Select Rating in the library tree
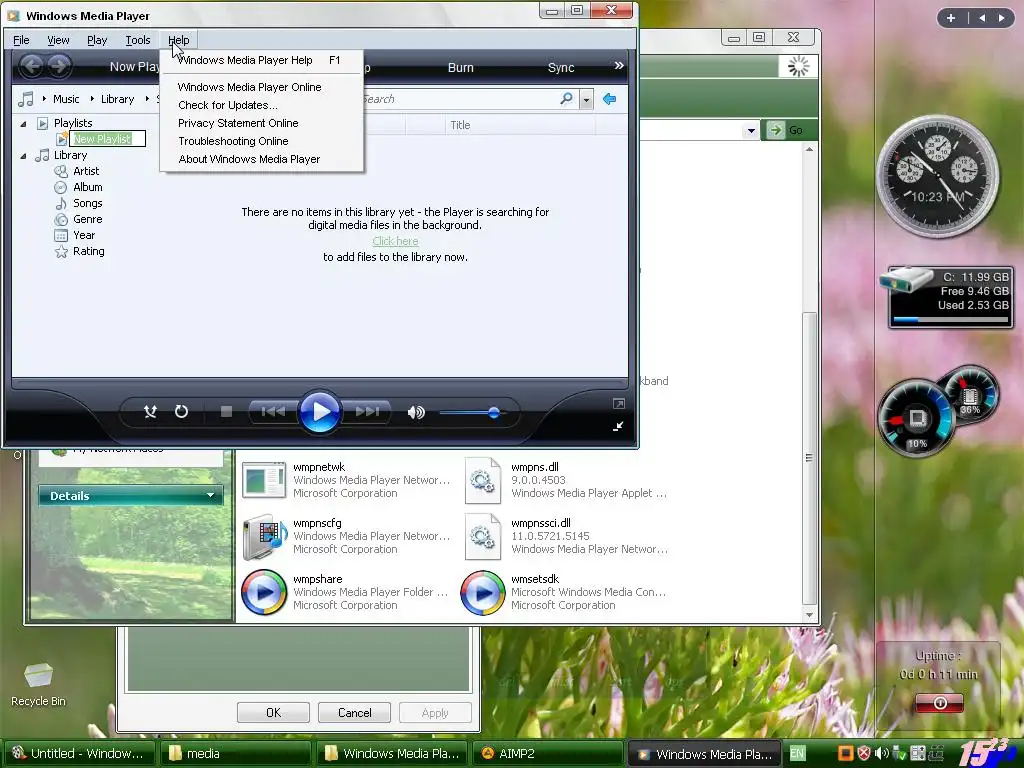This screenshot has width=1024, height=768. click(x=88, y=251)
